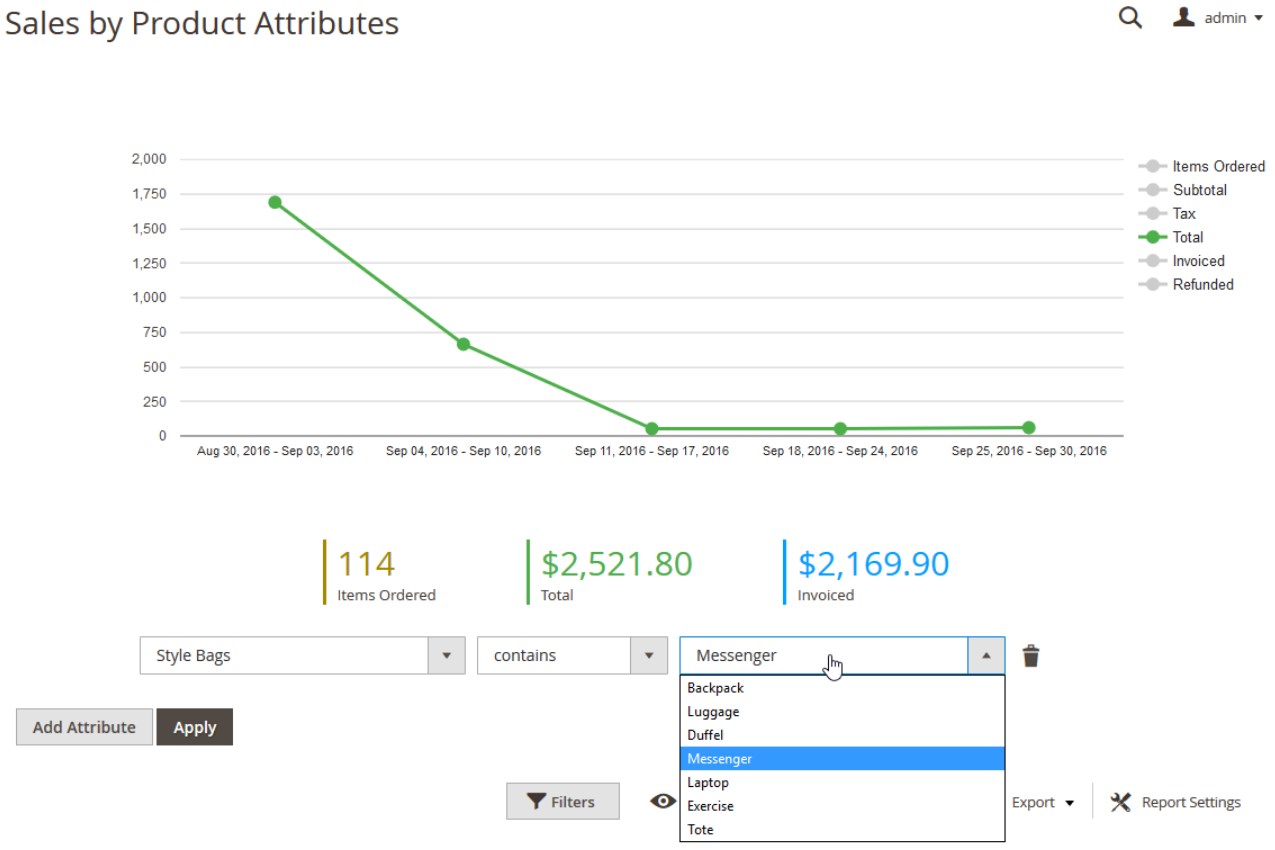Click the Aug 30 data point on chart
The height and width of the screenshot is (850, 1275).
[x=275, y=202]
